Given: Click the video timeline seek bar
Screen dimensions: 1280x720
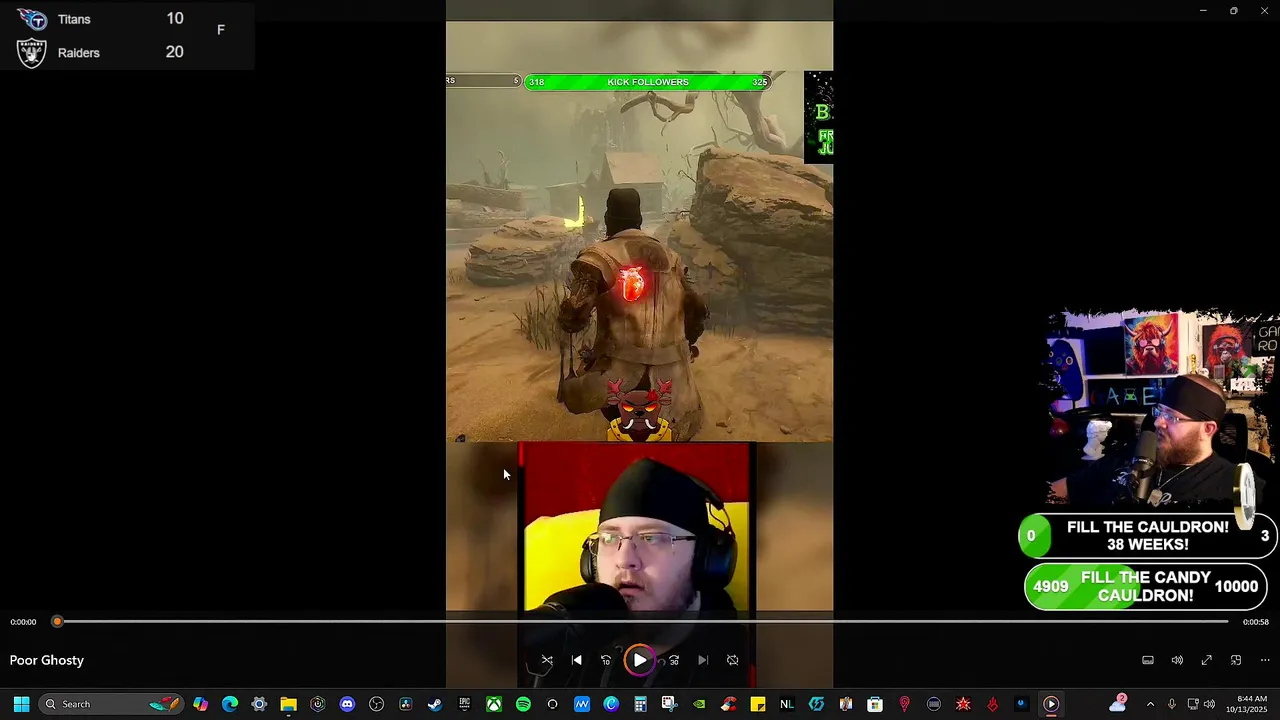Looking at the screenshot, I should (x=641, y=622).
